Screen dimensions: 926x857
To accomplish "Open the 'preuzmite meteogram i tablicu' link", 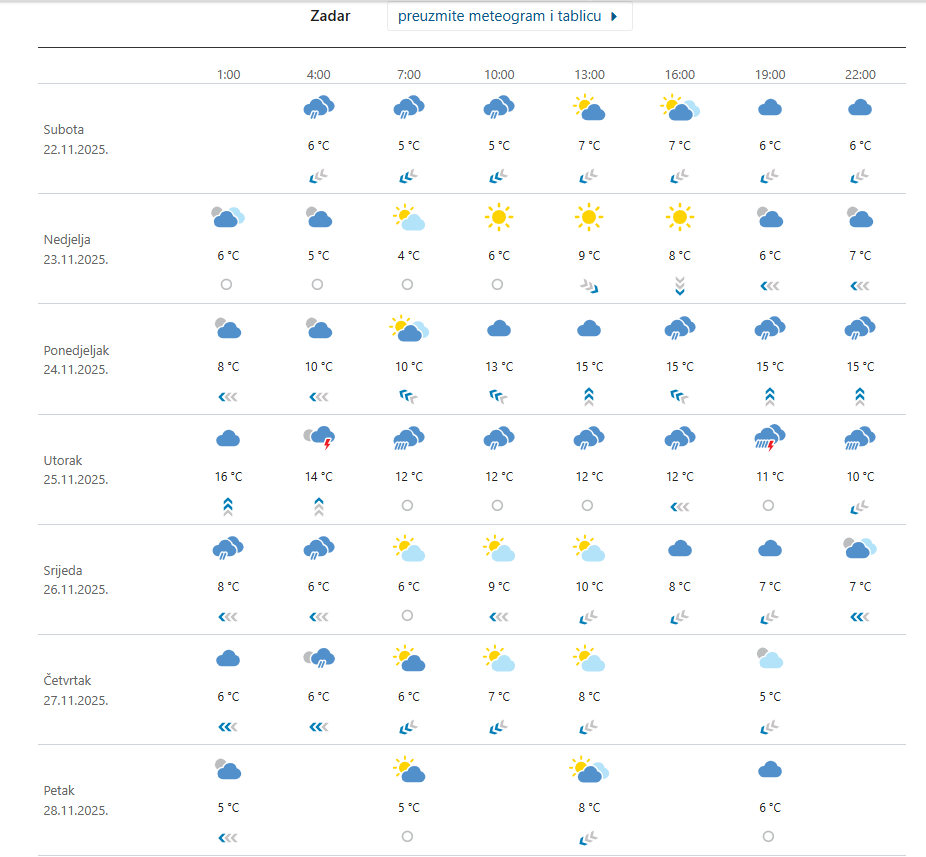I will pyautogui.click(x=499, y=16).
